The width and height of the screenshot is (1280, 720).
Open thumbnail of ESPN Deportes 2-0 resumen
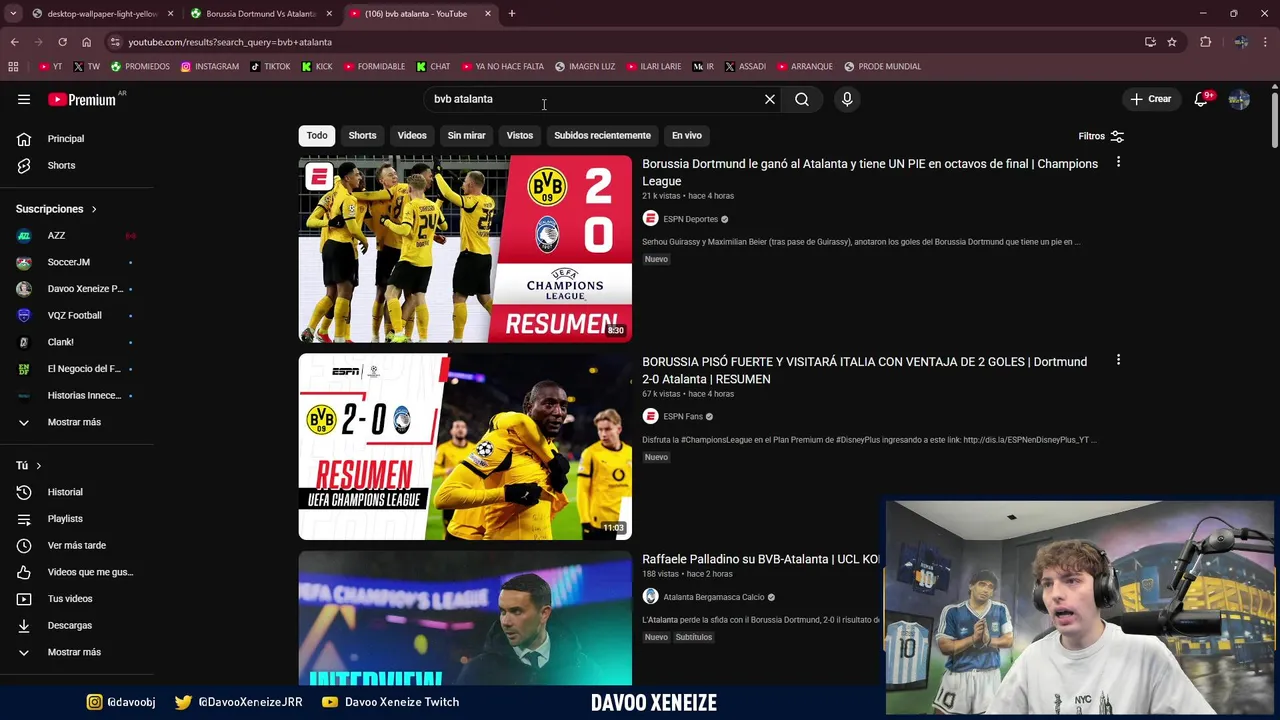coord(465,249)
